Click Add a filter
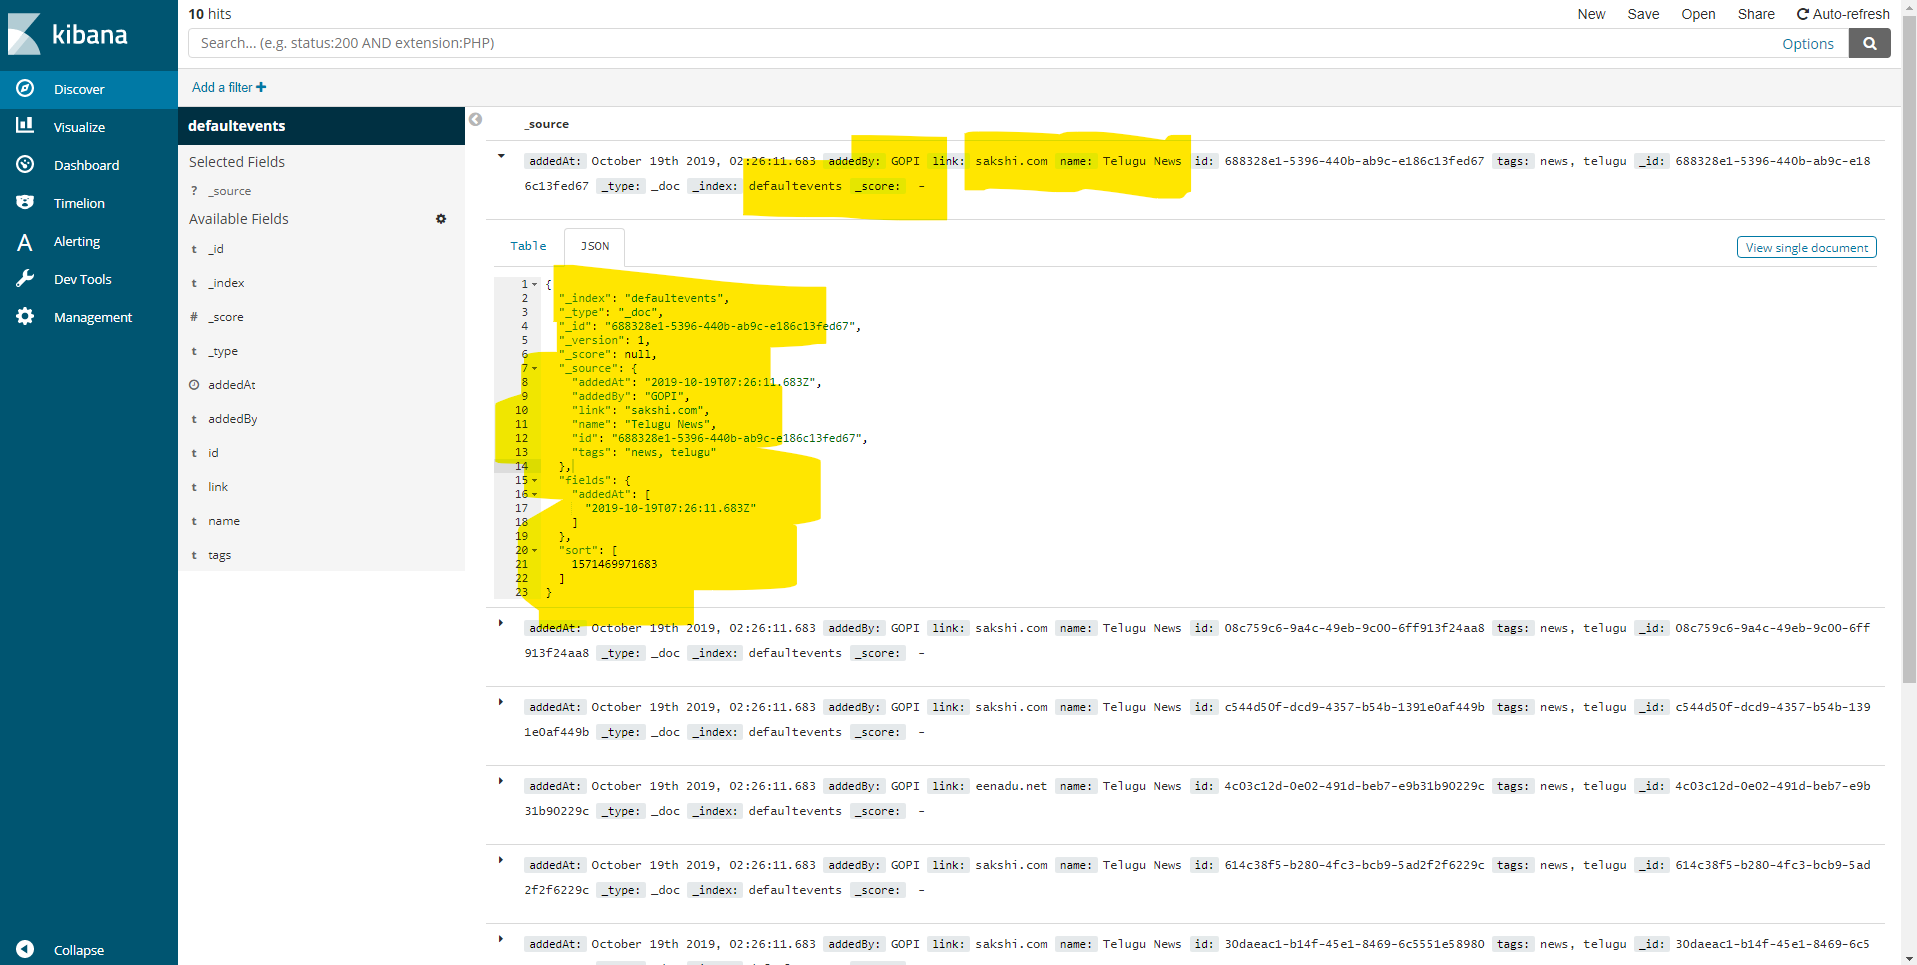1917x965 pixels. pos(227,87)
